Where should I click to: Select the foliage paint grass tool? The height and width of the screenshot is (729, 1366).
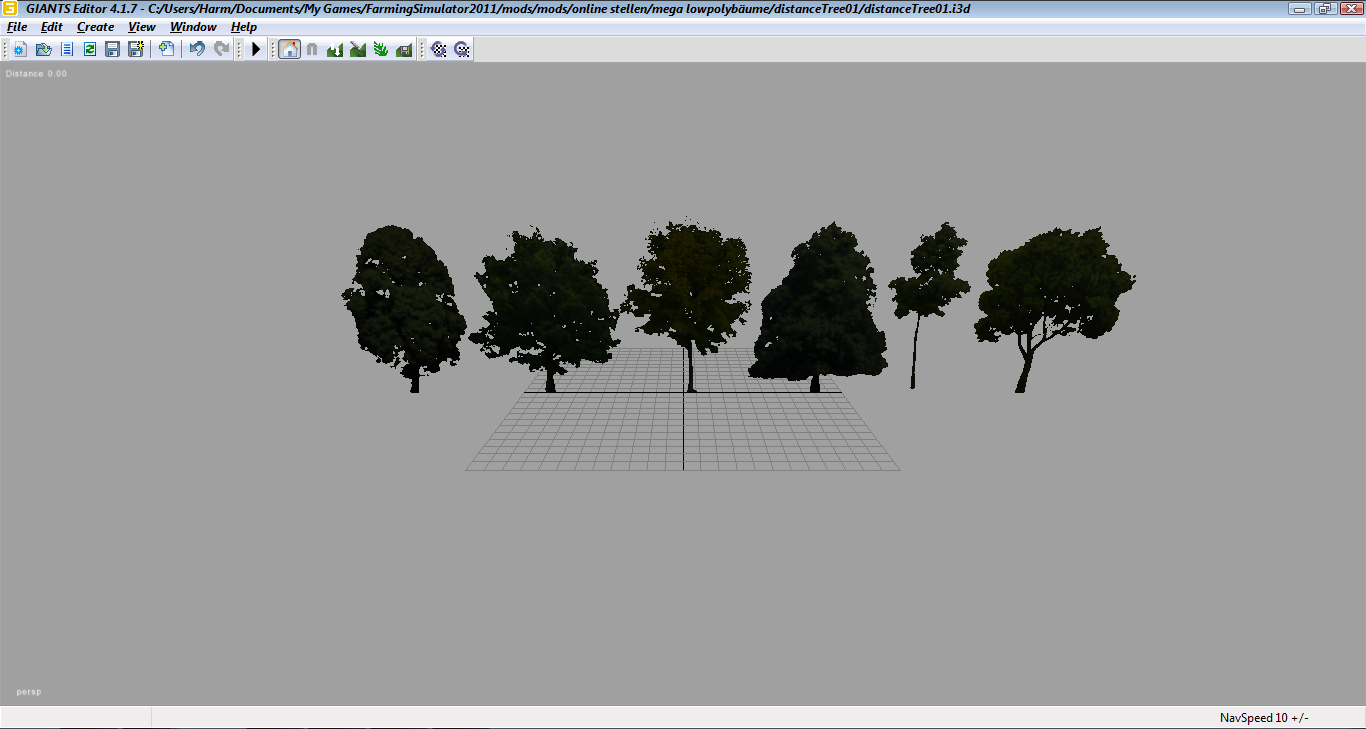tap(381, 49)
